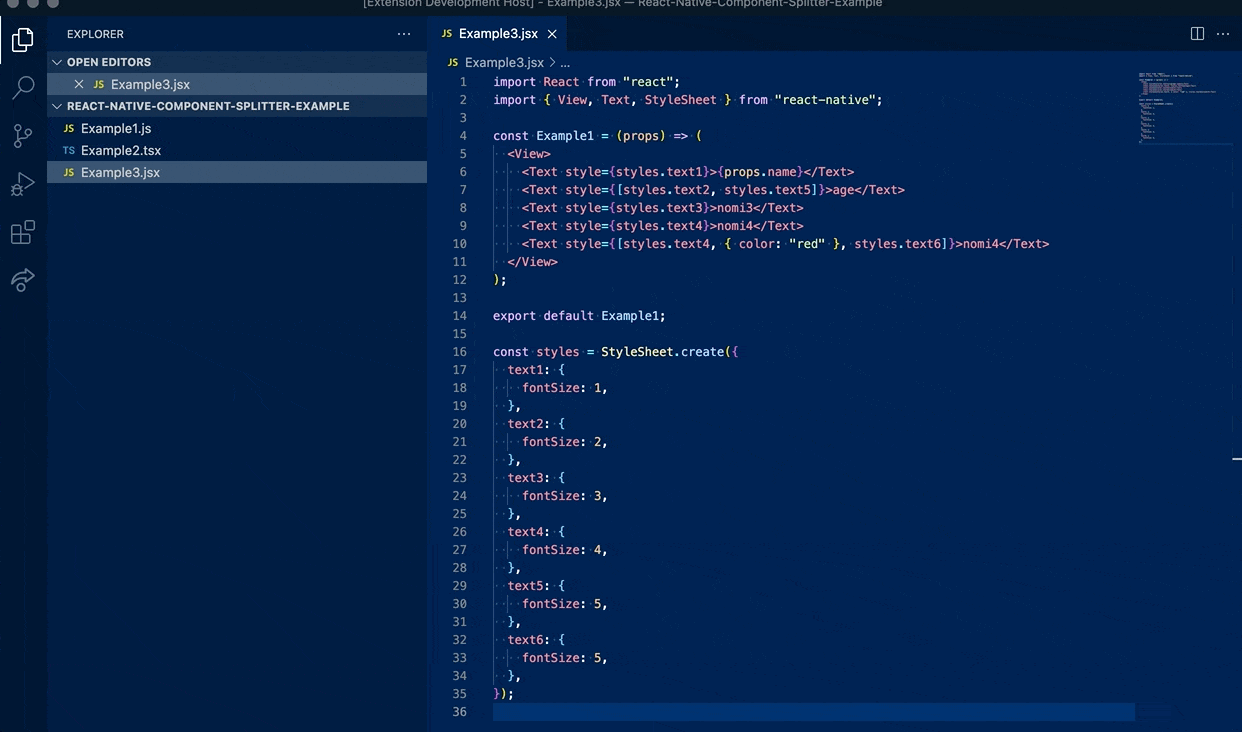Close Example3.jsx in Open Editors list
This screenshot has width=1242, height=732.
pyautogui.click(x=79, y=84)
